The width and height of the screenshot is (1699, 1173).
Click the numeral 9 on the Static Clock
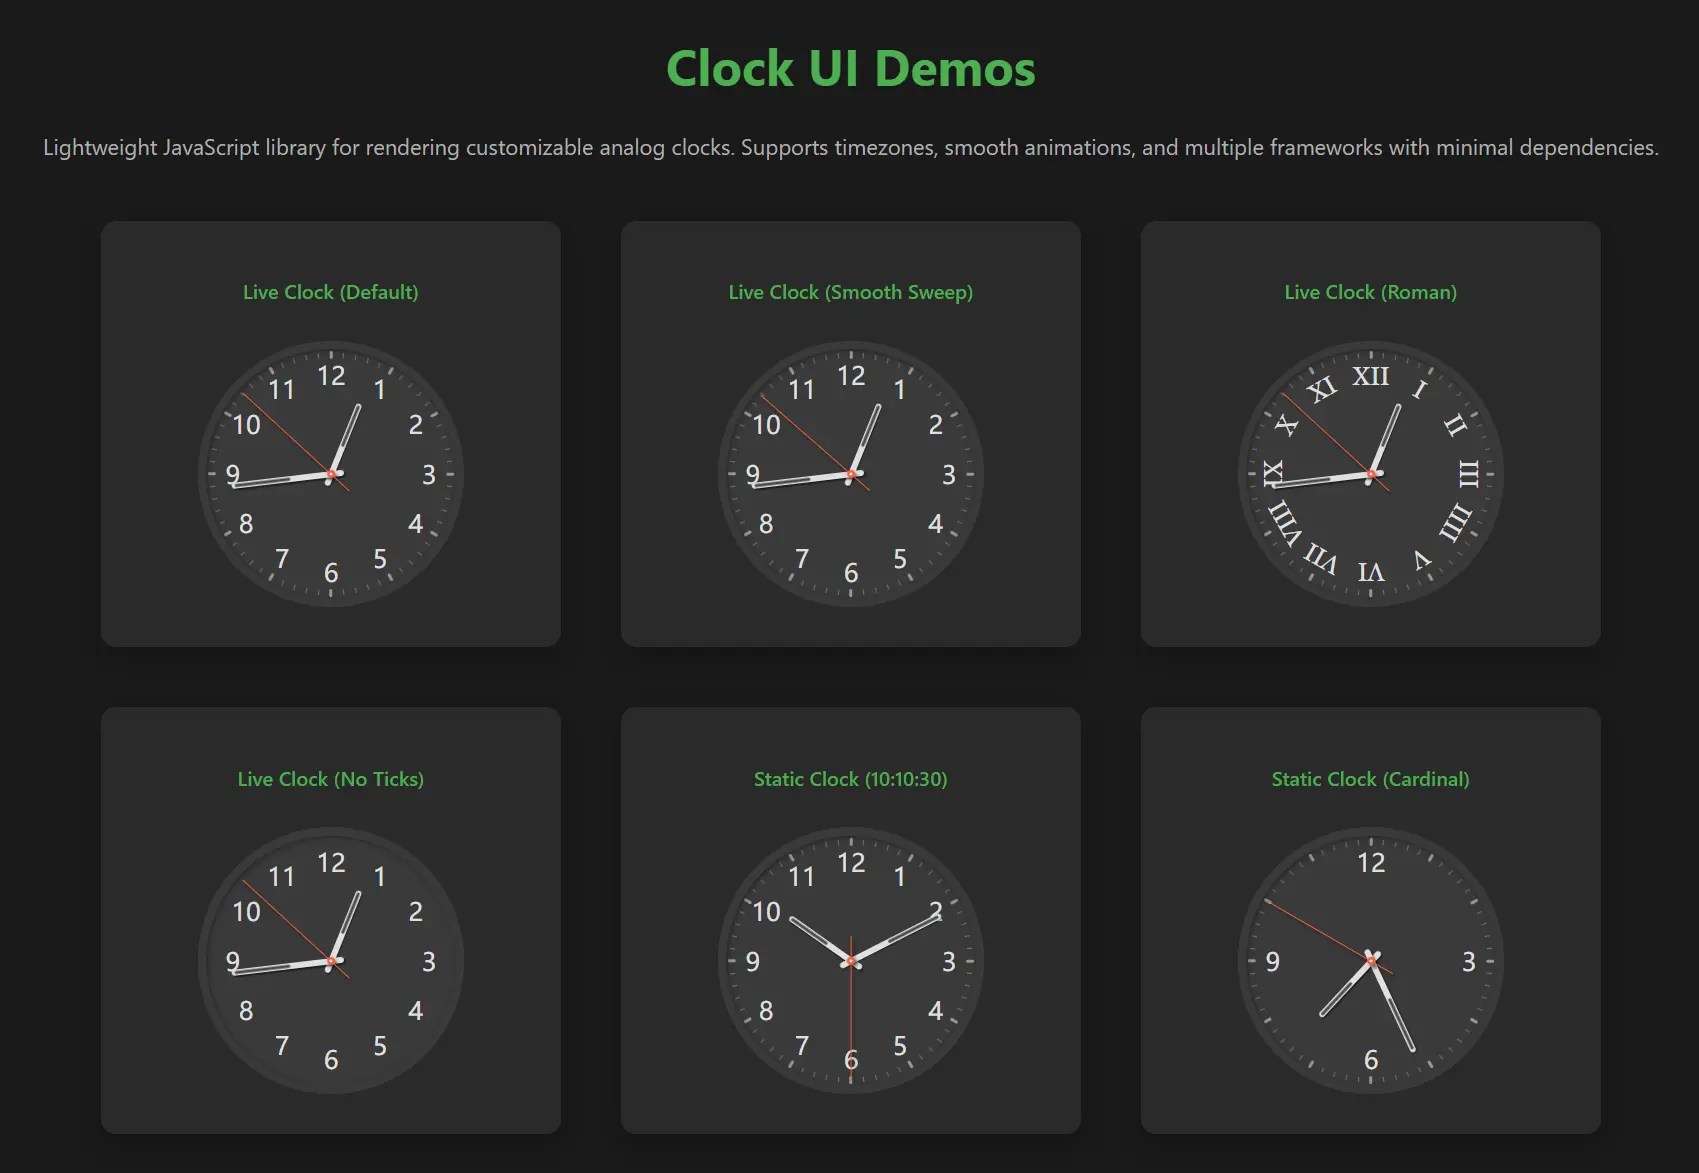click(x=753, y=962)
